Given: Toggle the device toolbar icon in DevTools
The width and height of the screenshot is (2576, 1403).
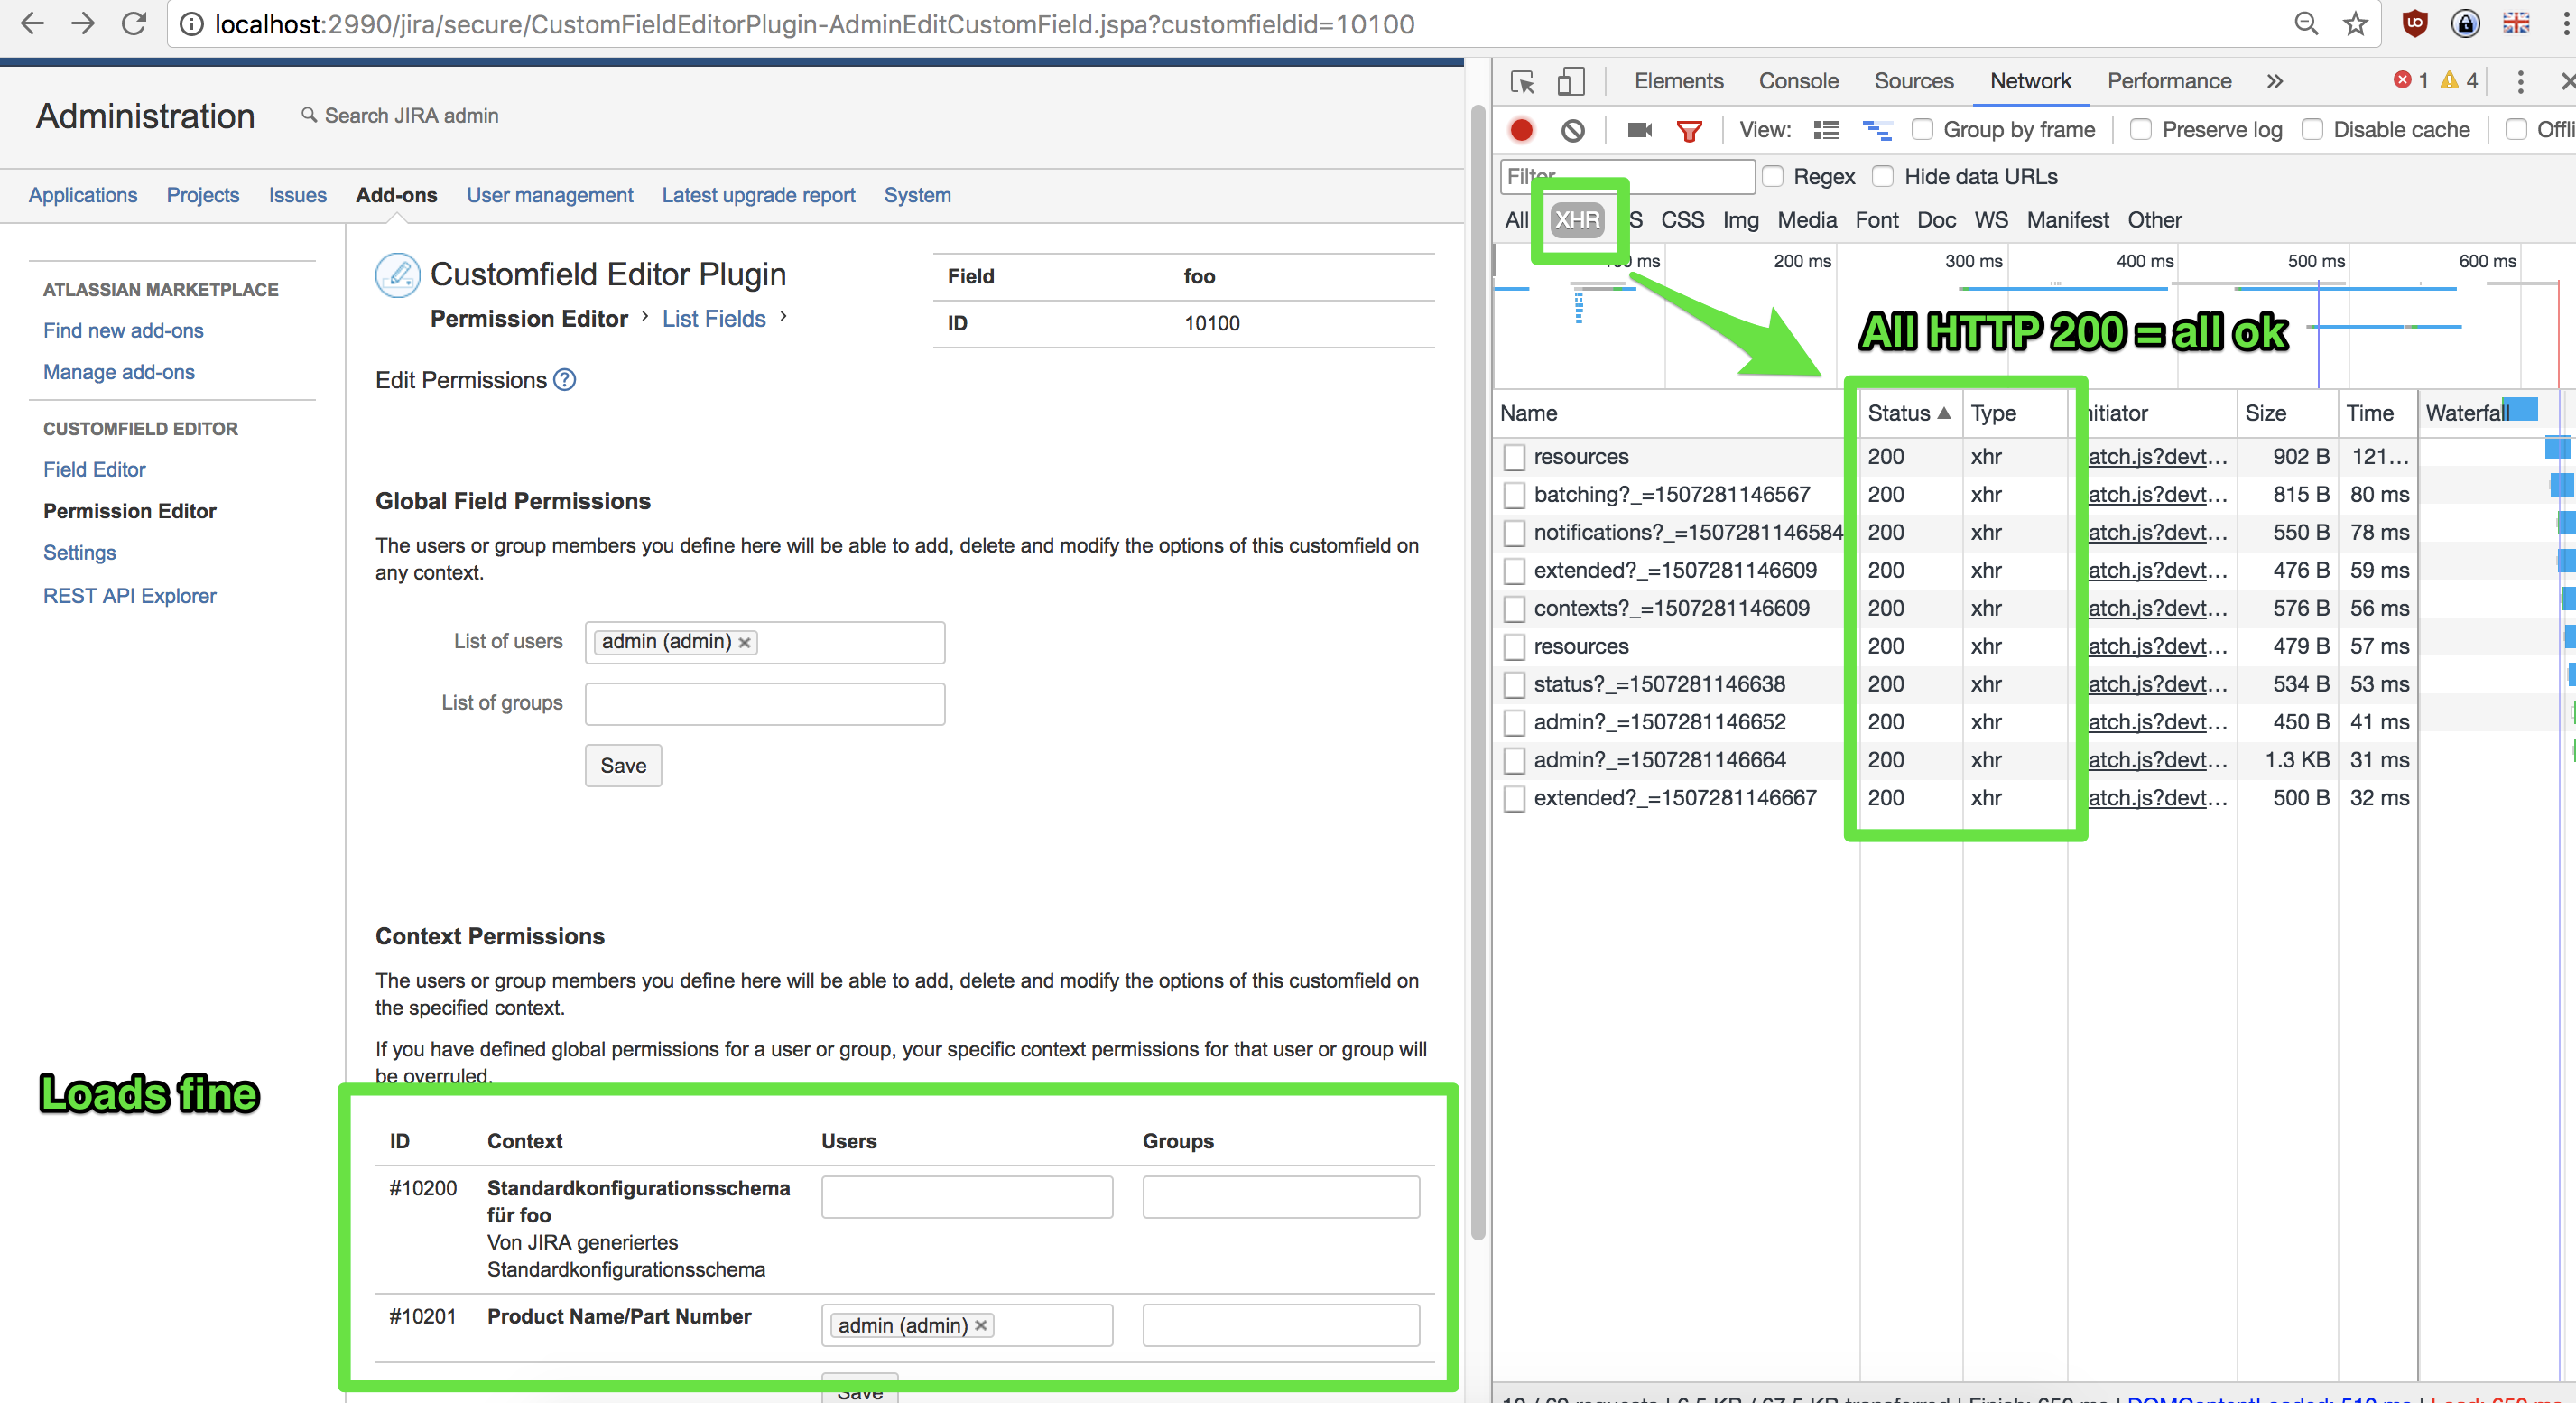Looking at the screenshot, I should [x=1570, y=82].
